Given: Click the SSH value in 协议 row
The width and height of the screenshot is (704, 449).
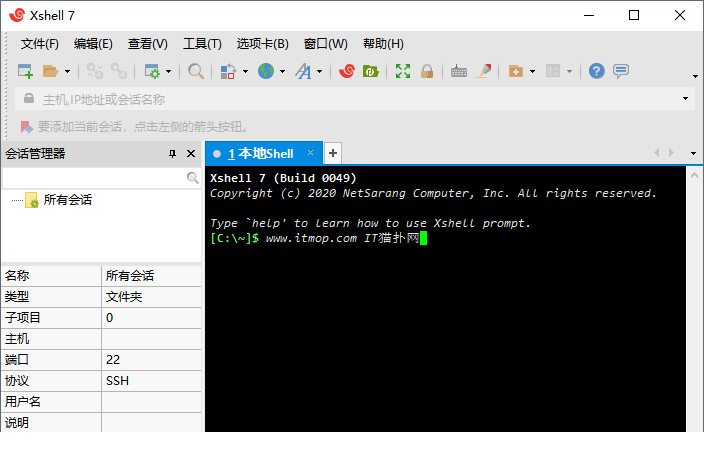Looking at the screenshot, I should pyautogui.click(x=117, y=381).
